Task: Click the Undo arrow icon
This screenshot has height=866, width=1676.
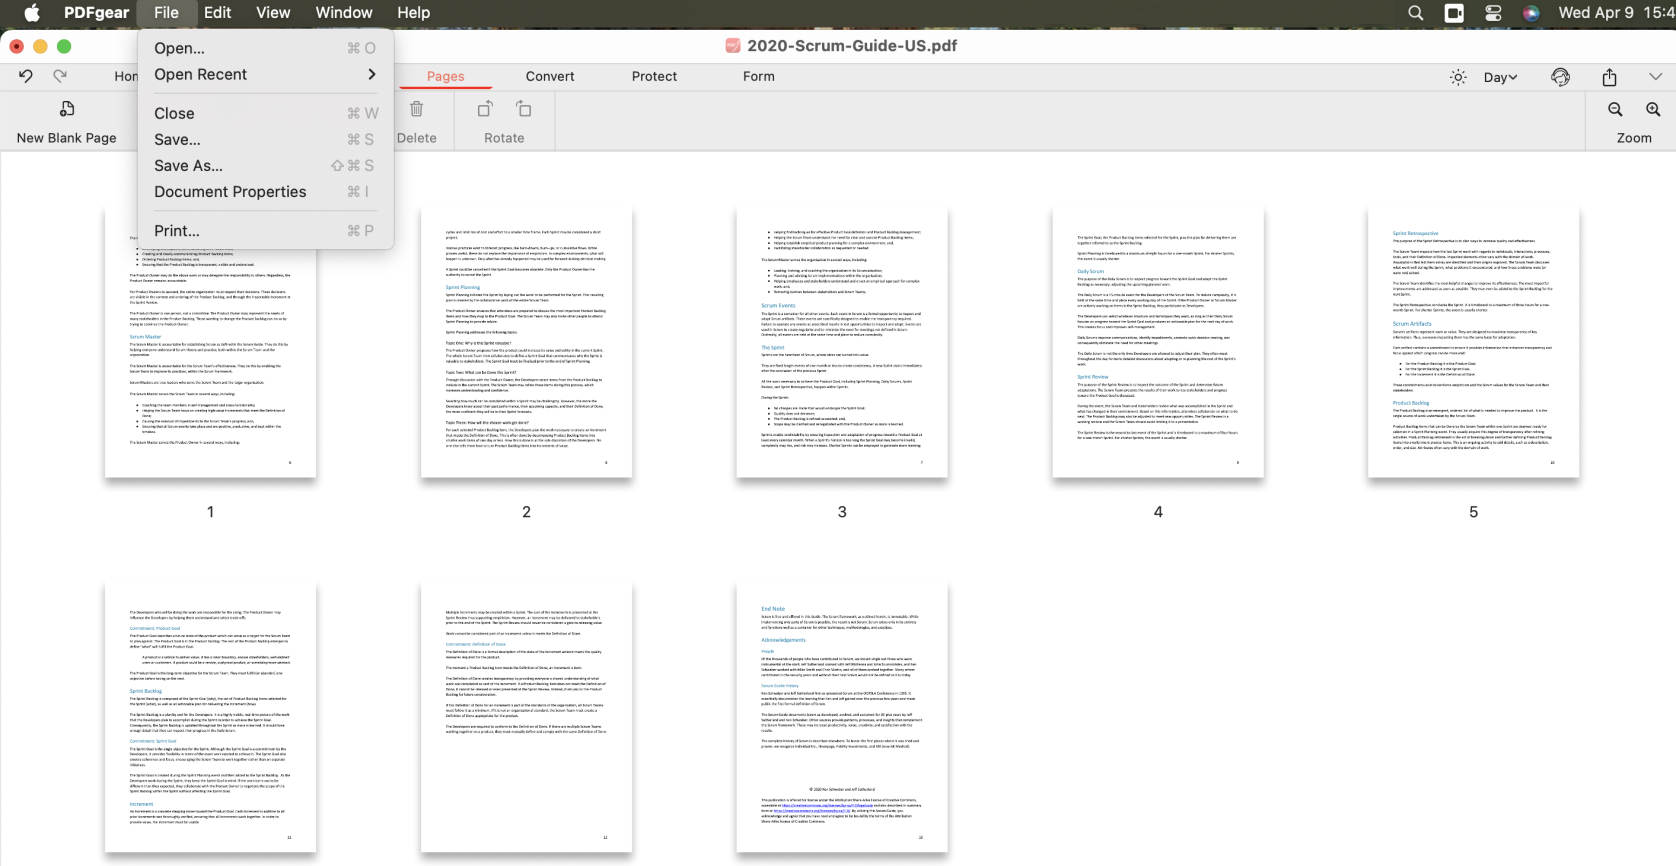Action: (x=26, y=76)
